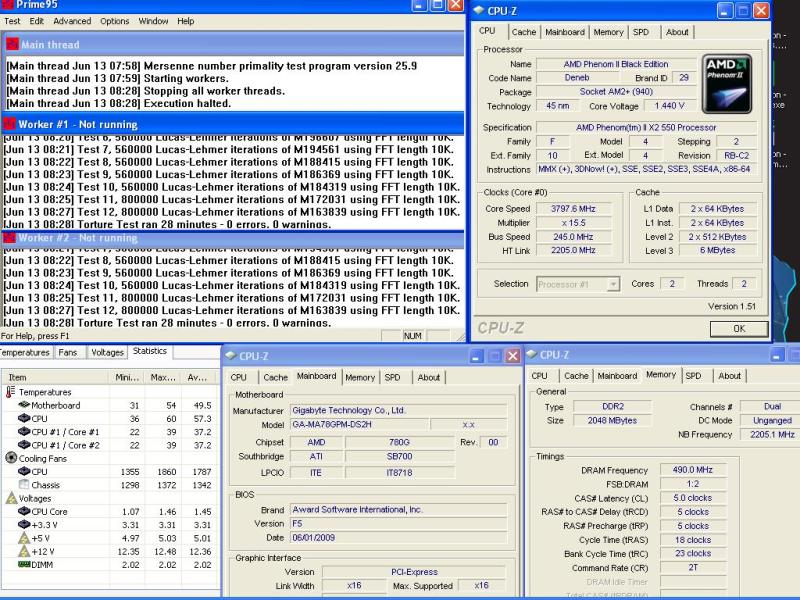Viewport: 800px width, 600px height.
Task: Select Cache tab in CPU-Z Memory window
Action: pos(576,376)
